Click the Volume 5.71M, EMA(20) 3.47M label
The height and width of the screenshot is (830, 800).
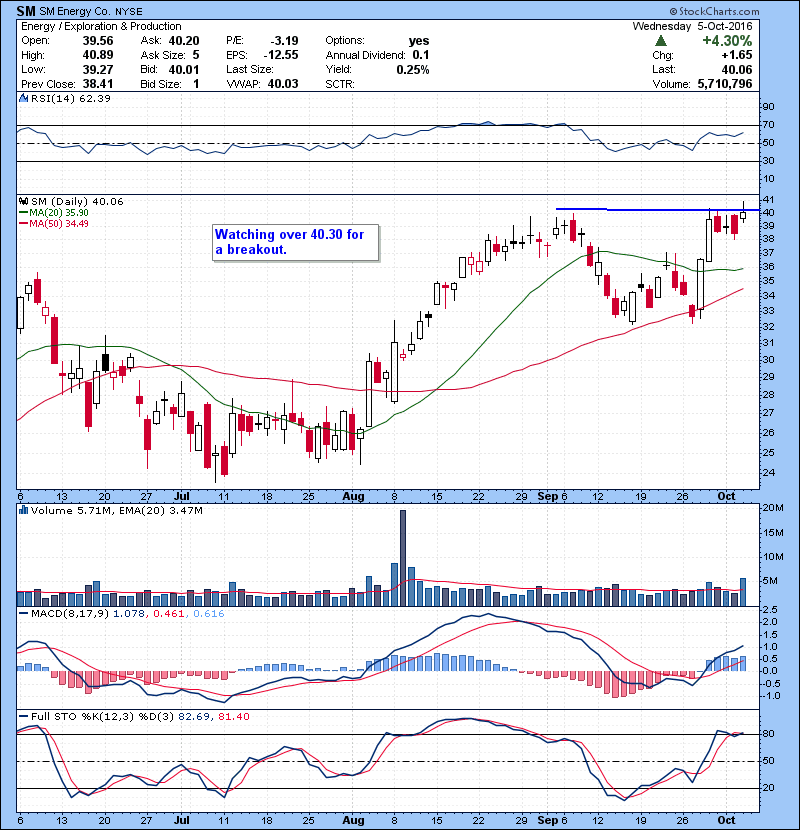pos(116,510)
